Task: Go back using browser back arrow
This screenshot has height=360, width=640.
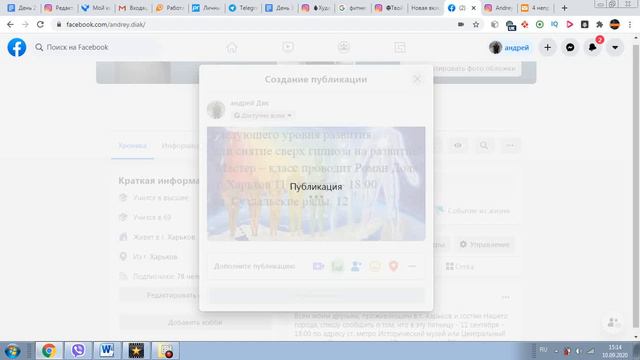Action: pos(10,24)
